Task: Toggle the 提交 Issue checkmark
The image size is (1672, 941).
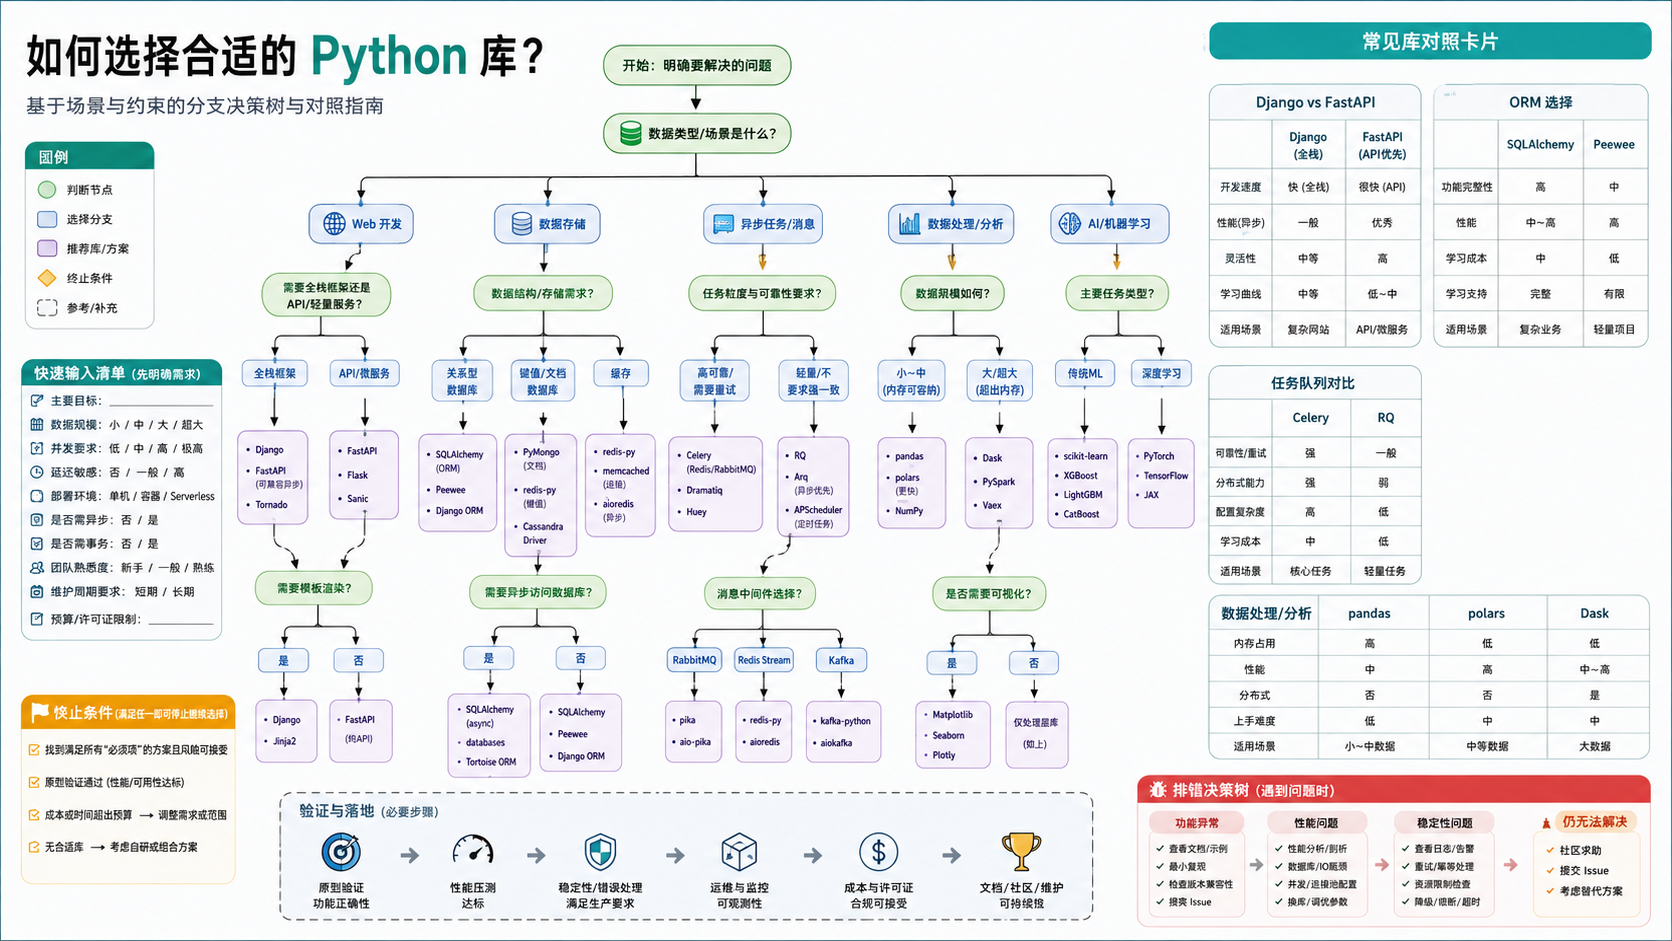Action: tap(1551, 870)
